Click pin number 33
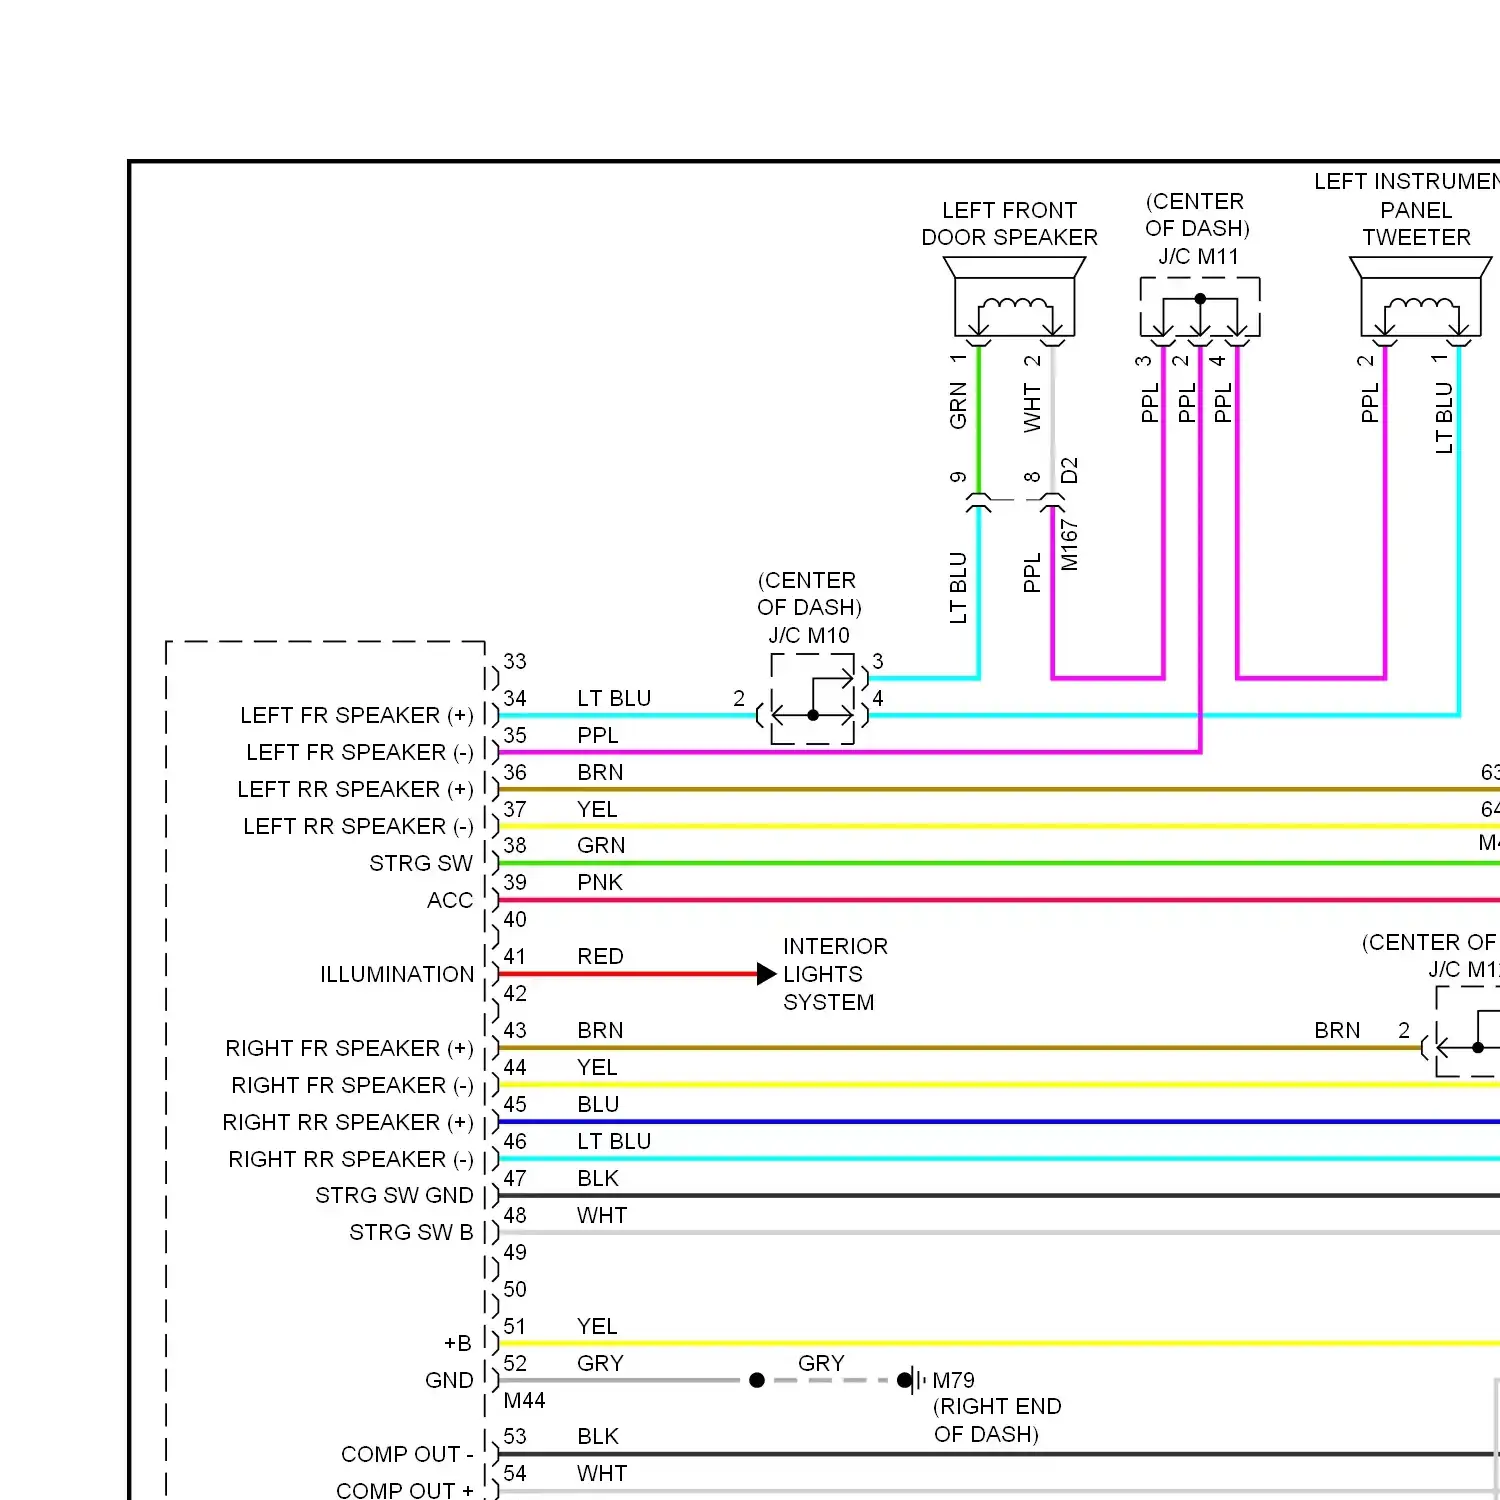Screen dimensions: 1500x1500 (515, 661)
